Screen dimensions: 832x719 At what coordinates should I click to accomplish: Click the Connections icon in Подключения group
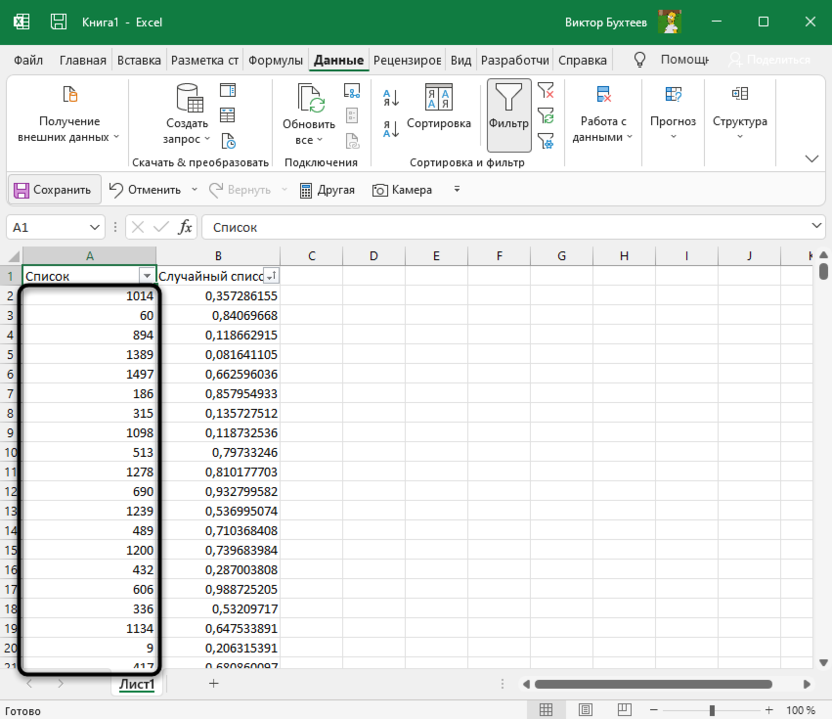pyautogui.click(x=352, y=91)
